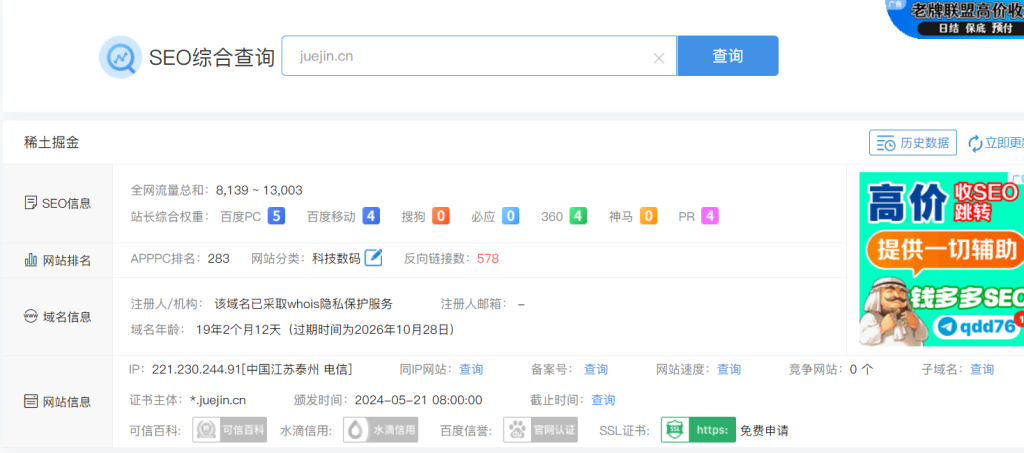Click the 稀土掘金 site title
The image size is (1024, 453).
tap(50, 142)
